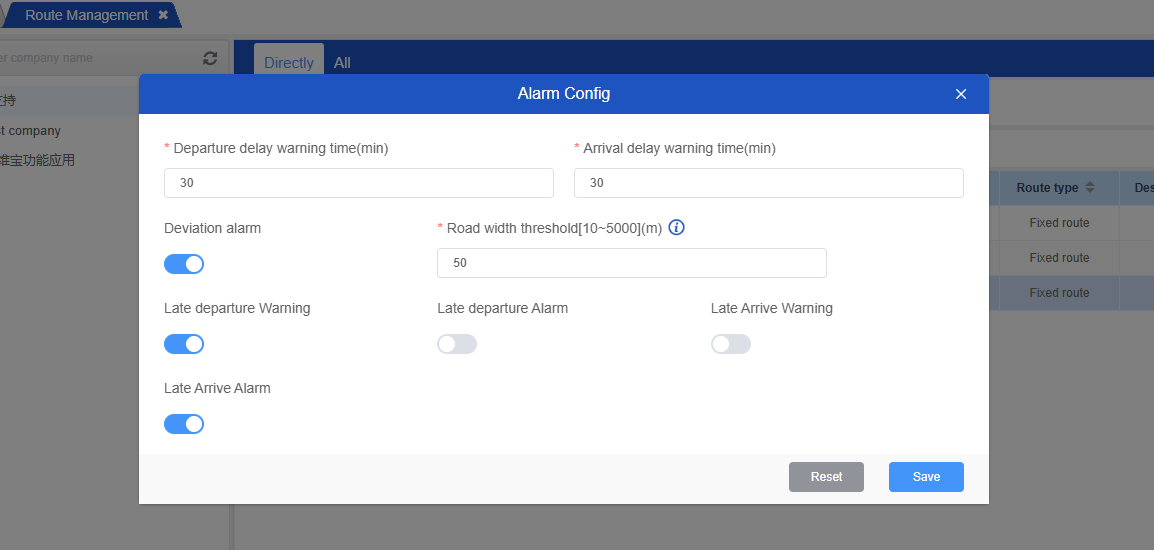1154x550 pixels.
Task: Switch to the All tab
Action: point(342,62)
